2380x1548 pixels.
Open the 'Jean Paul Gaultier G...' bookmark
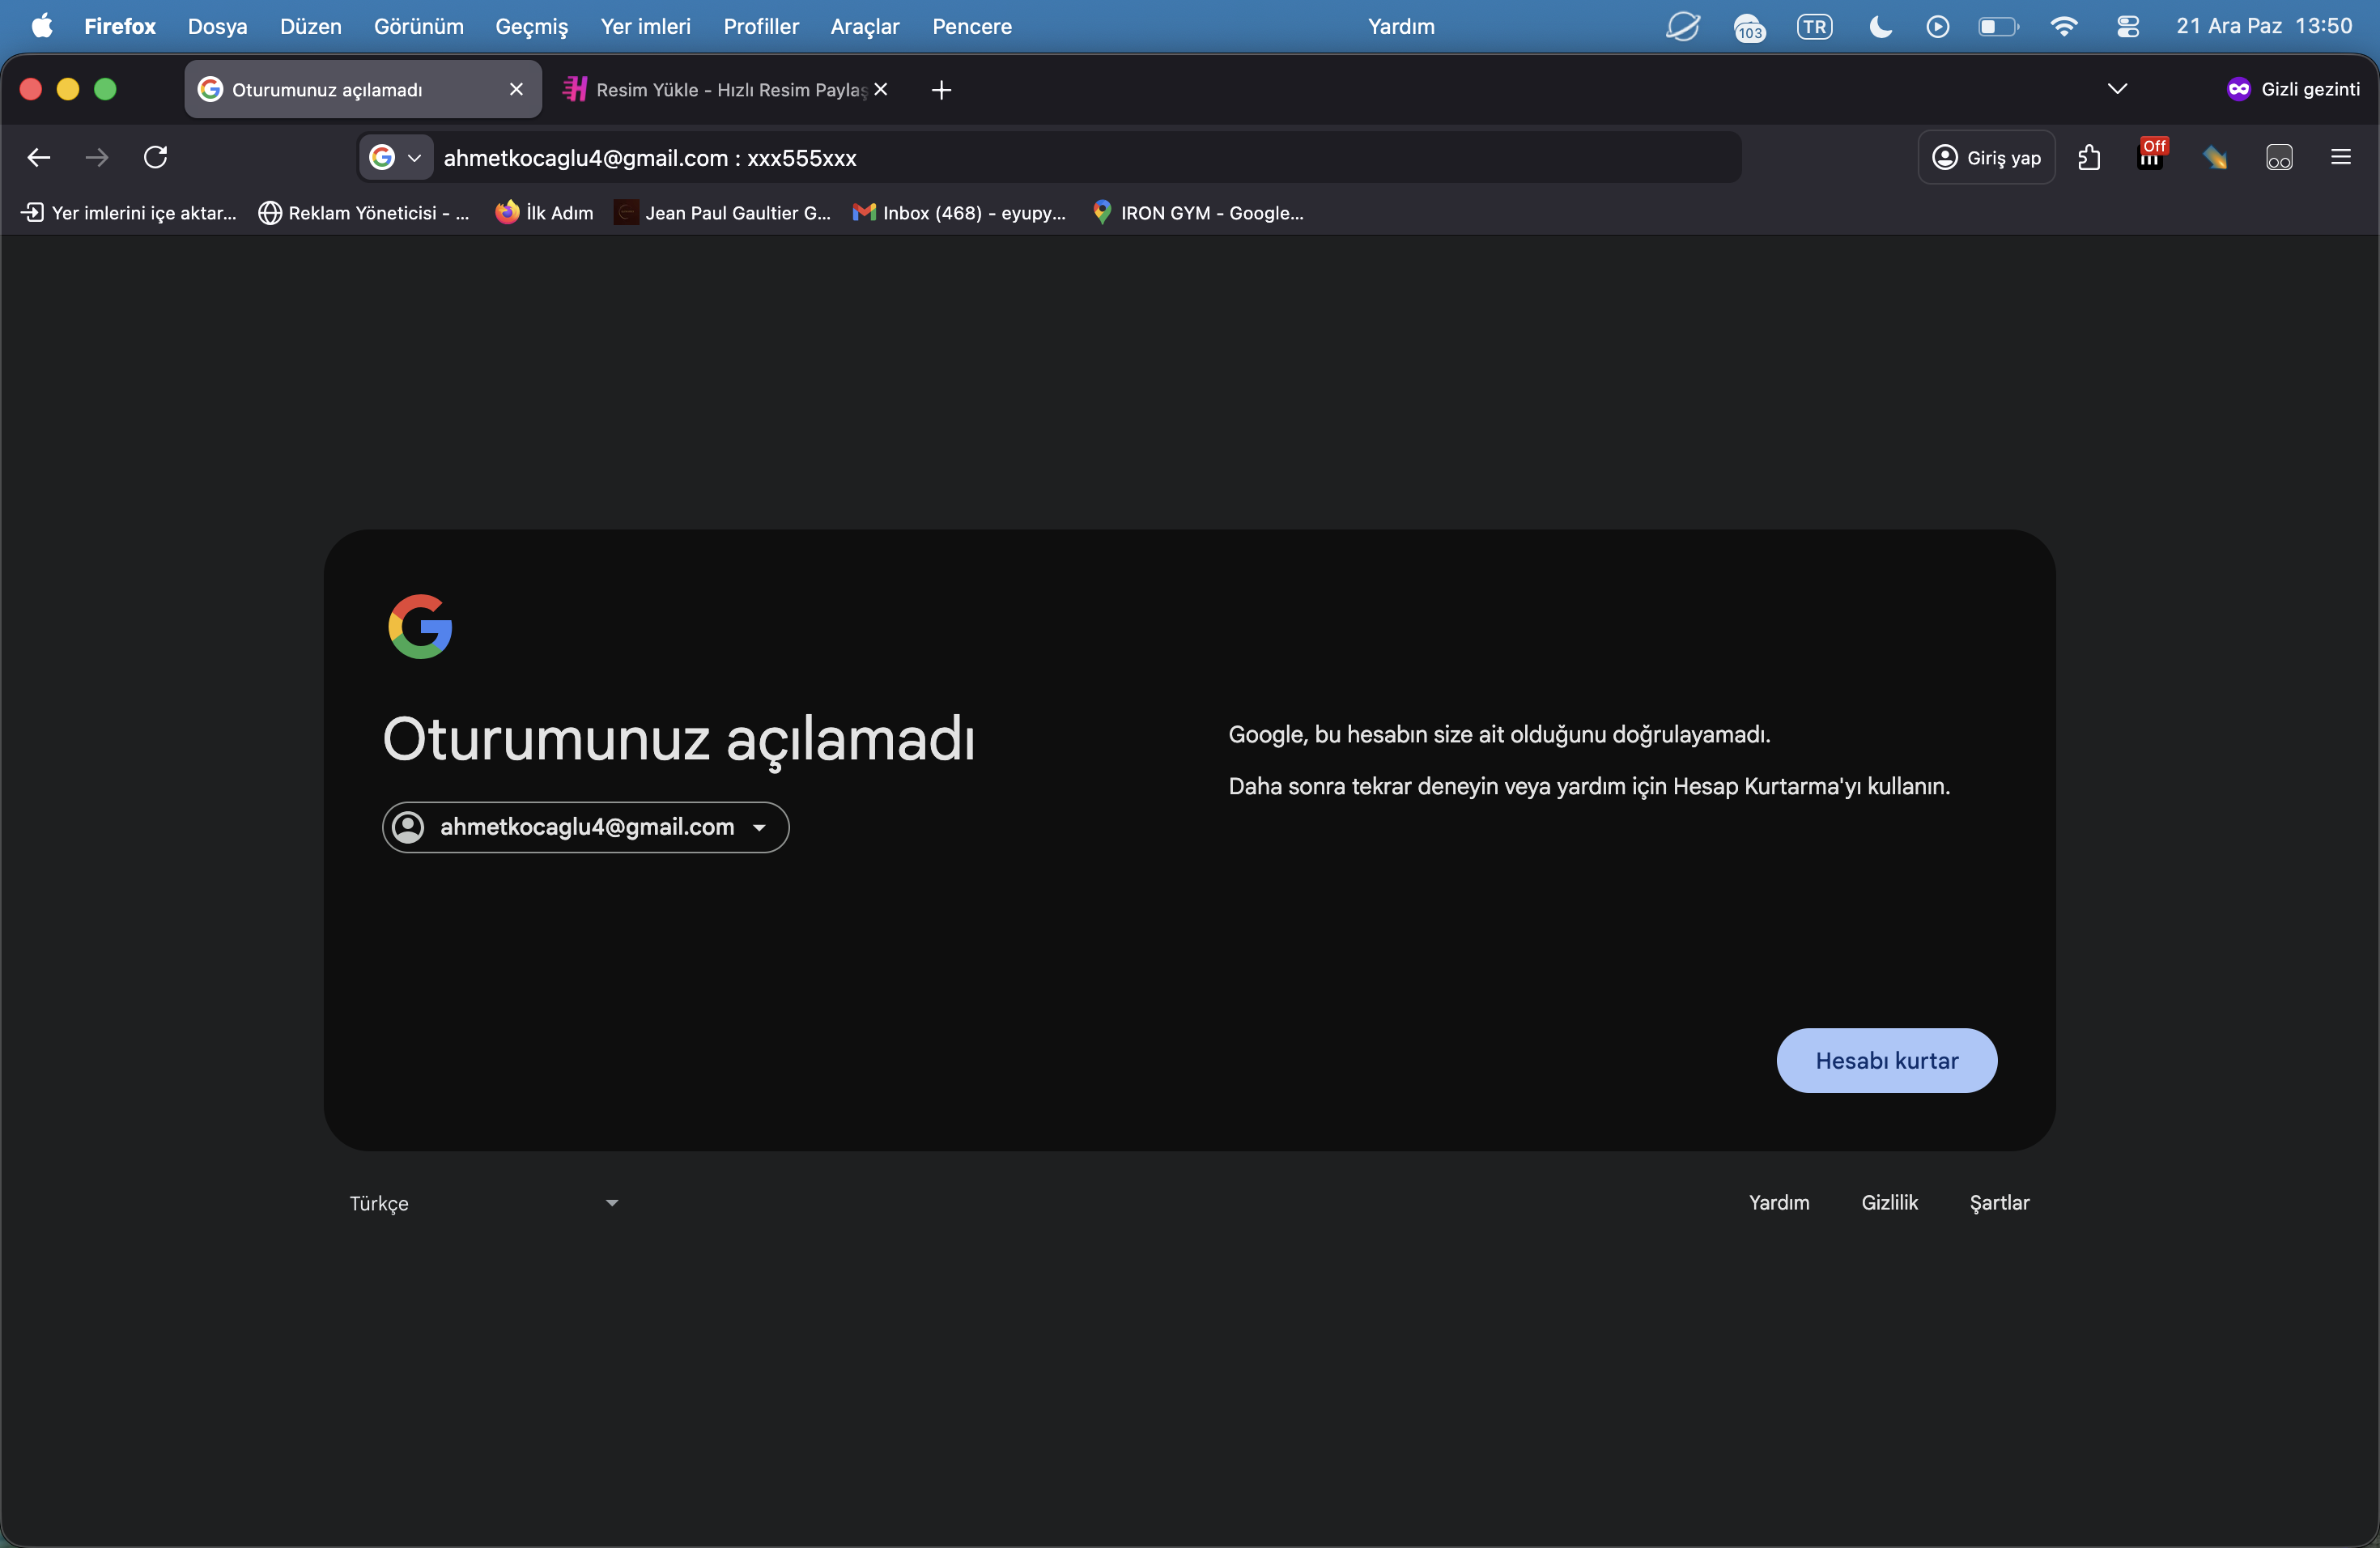pos(722,212)
